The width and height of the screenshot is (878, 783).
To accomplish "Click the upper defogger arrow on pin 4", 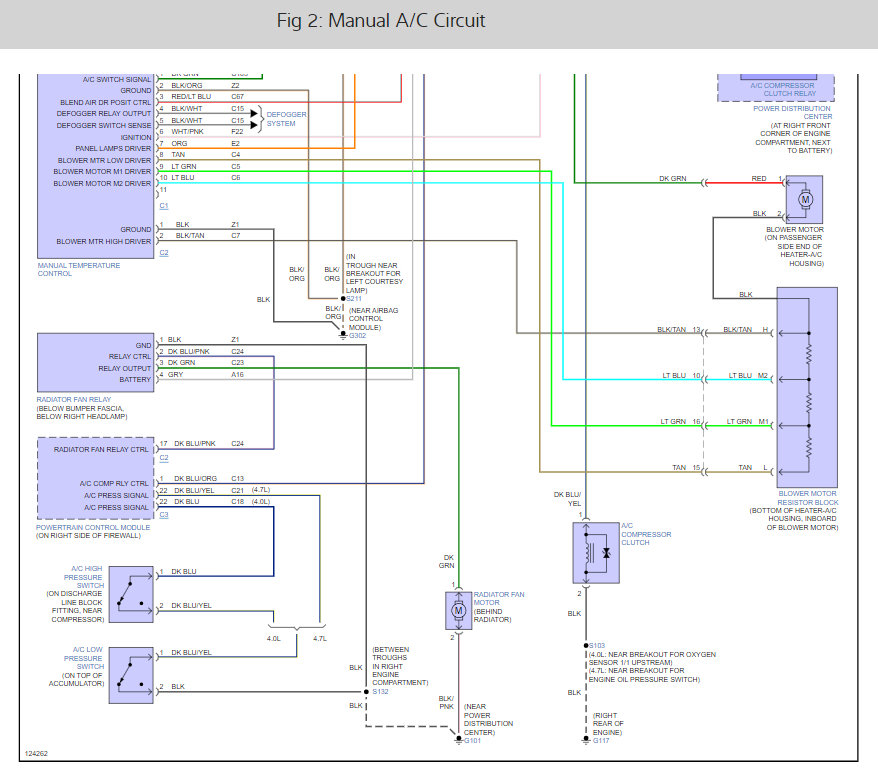I will click(x=254, y=114).
